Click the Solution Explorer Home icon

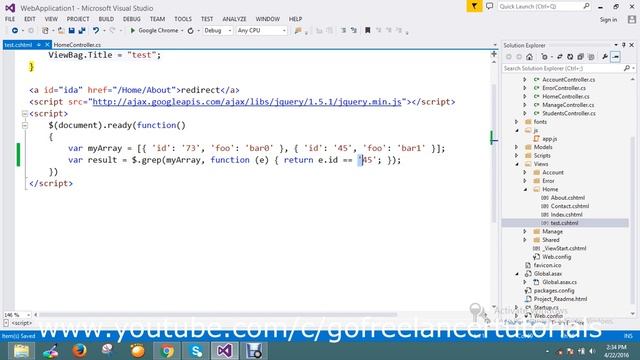click(x=529, y=57)
